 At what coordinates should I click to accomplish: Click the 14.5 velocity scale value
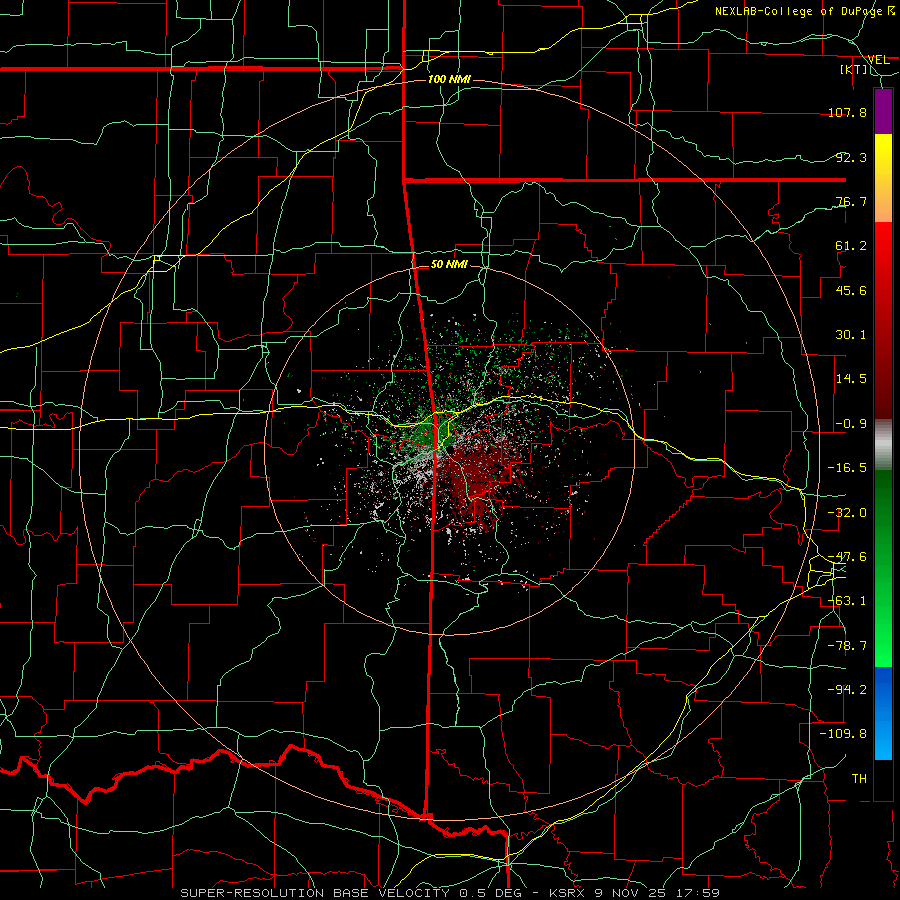pyautogui.click(x=851, y=379)
